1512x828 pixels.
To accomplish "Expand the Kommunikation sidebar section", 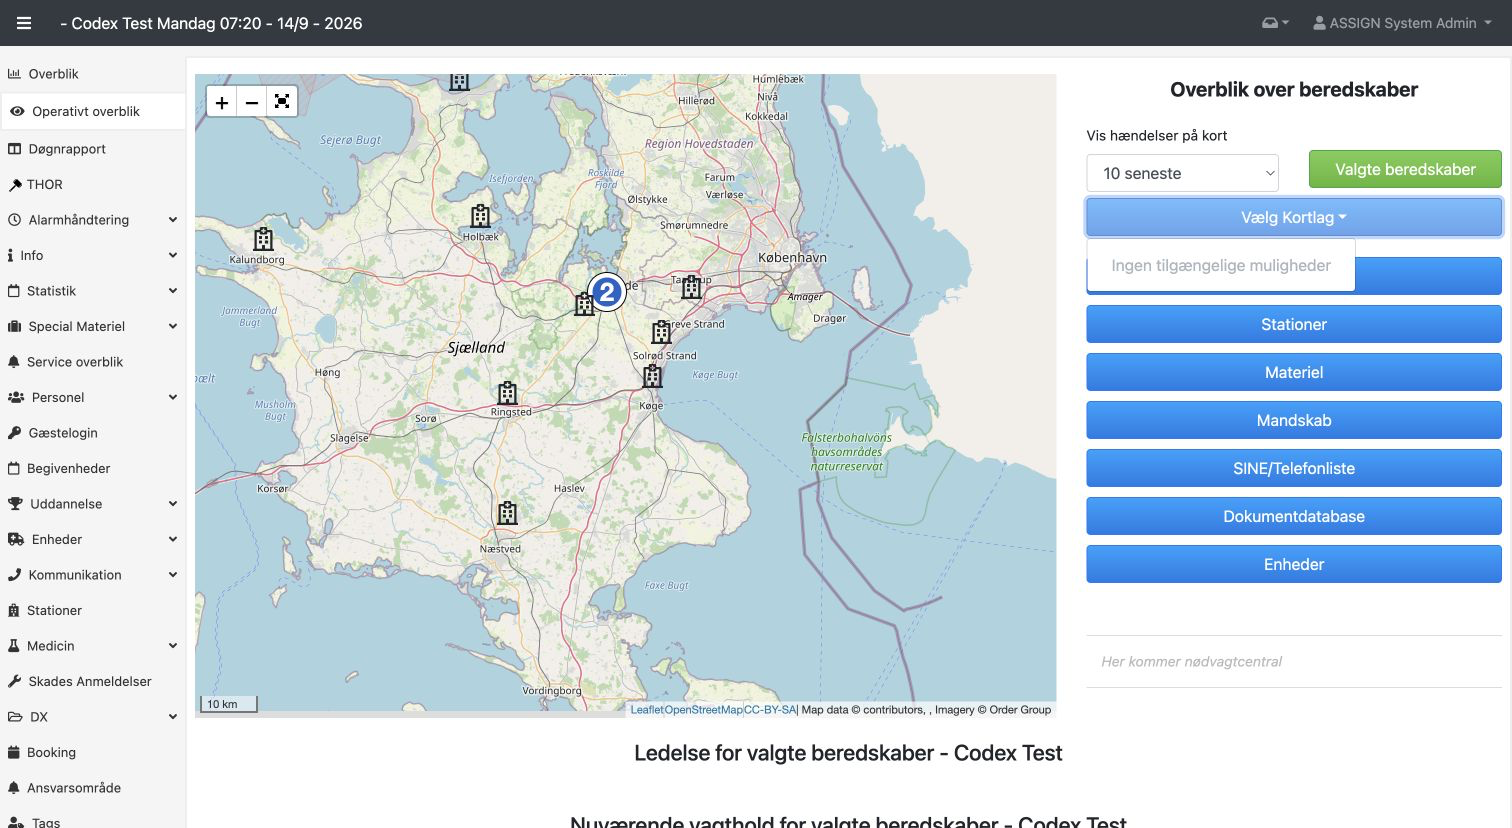I will click(x=93, y=575).
